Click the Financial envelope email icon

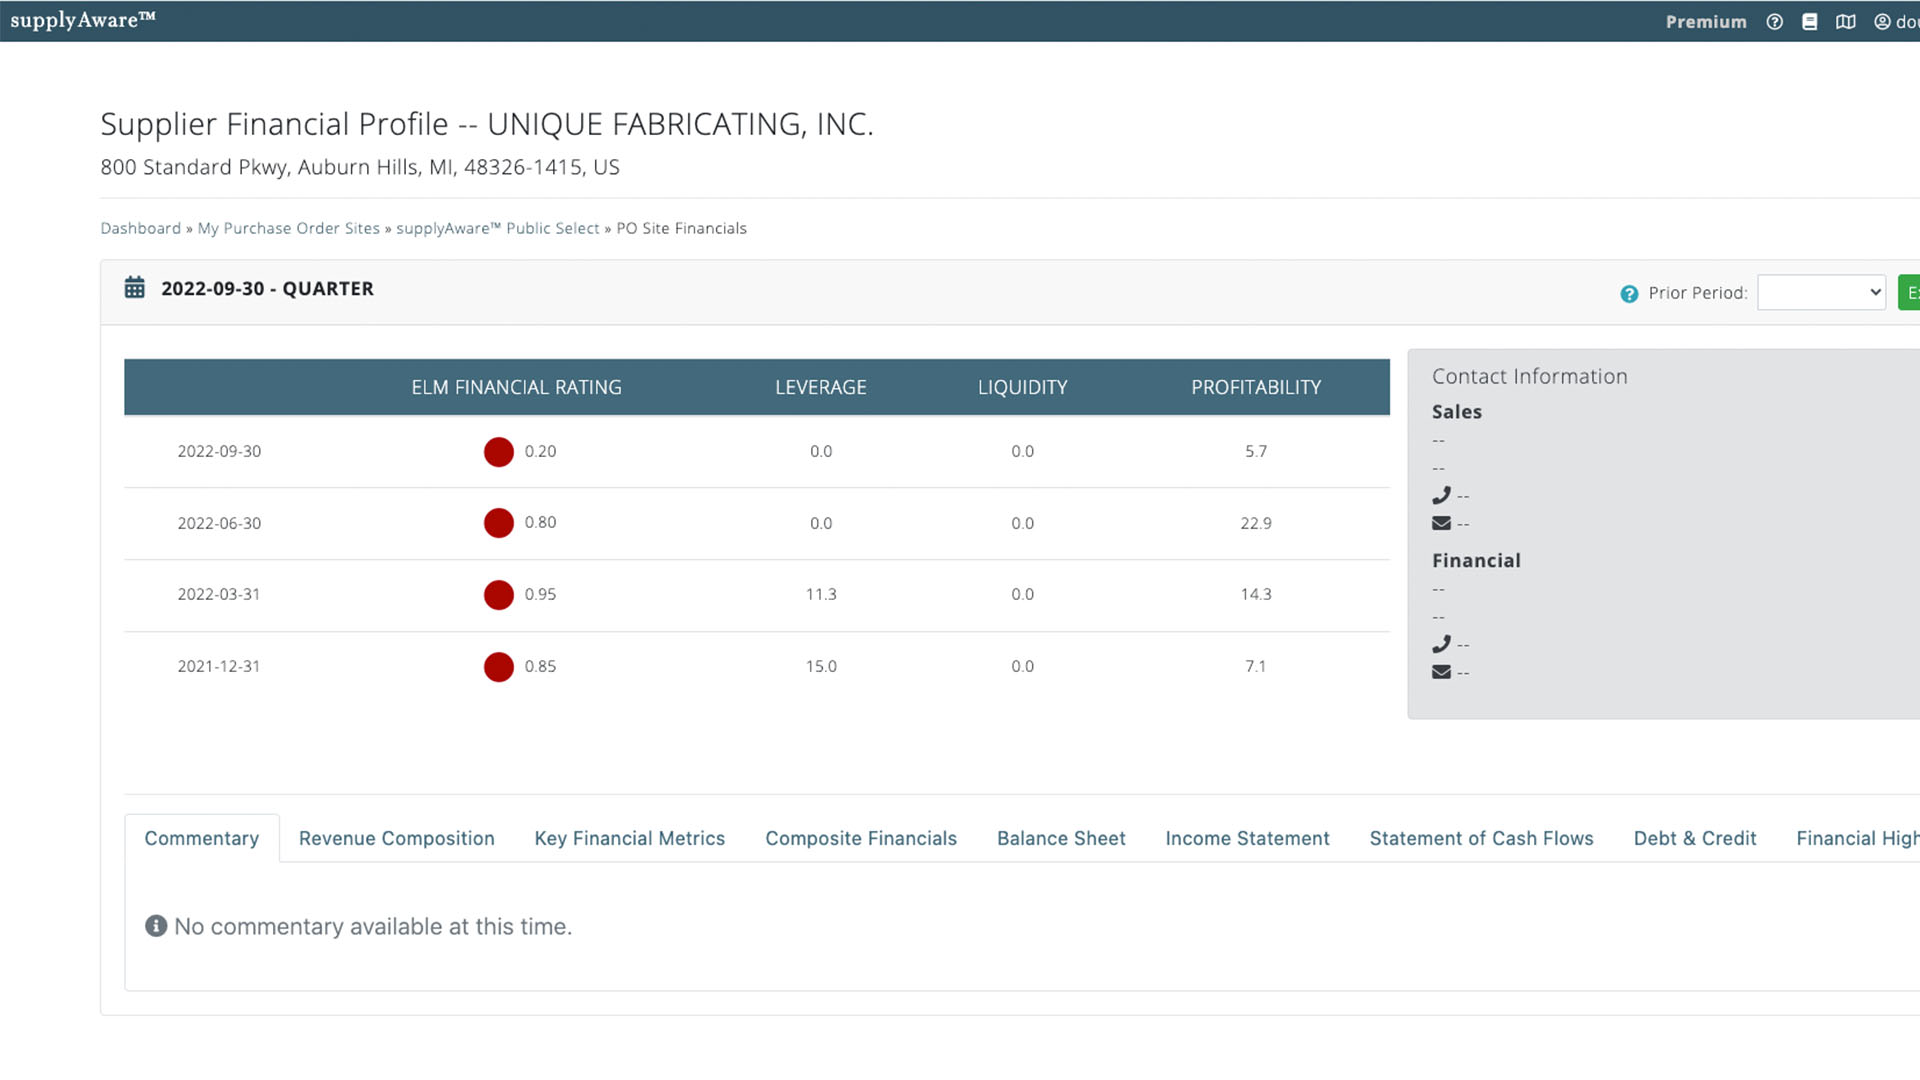[1441, 672]
